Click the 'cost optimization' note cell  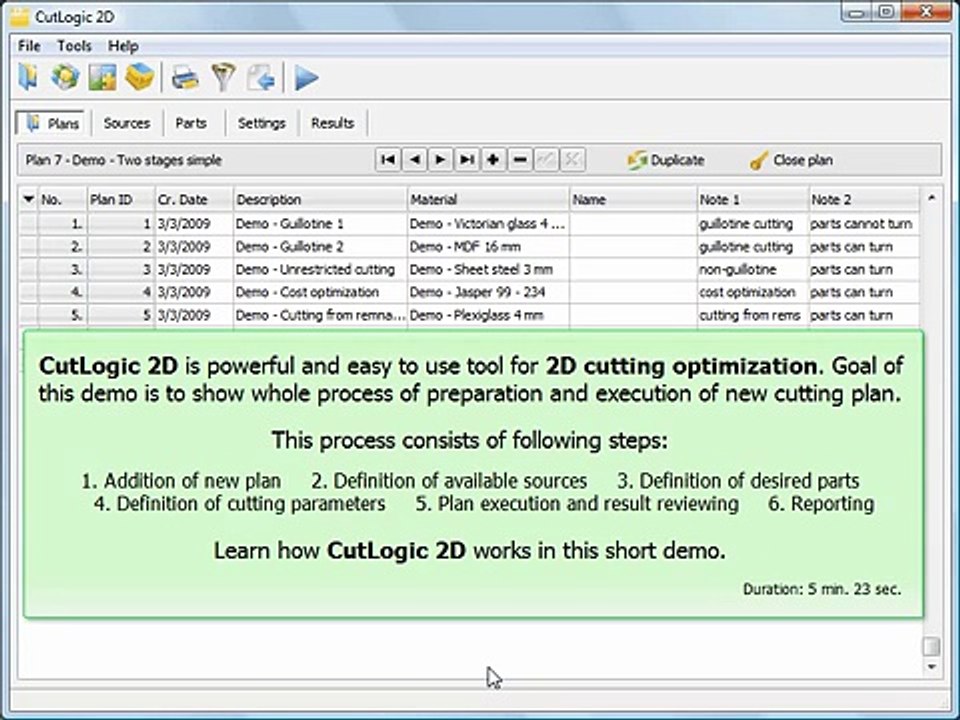coord(752,292)
